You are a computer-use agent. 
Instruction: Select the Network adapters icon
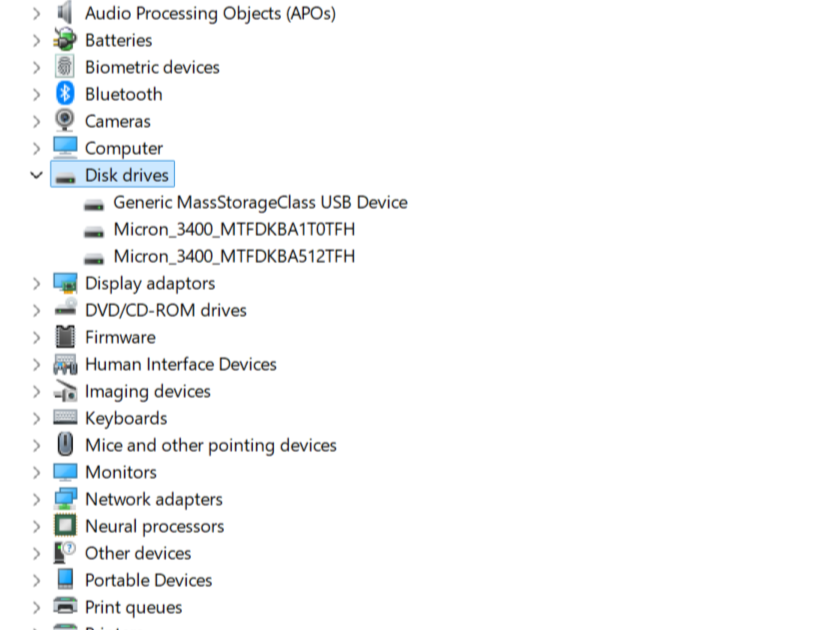tap(64, 499)
